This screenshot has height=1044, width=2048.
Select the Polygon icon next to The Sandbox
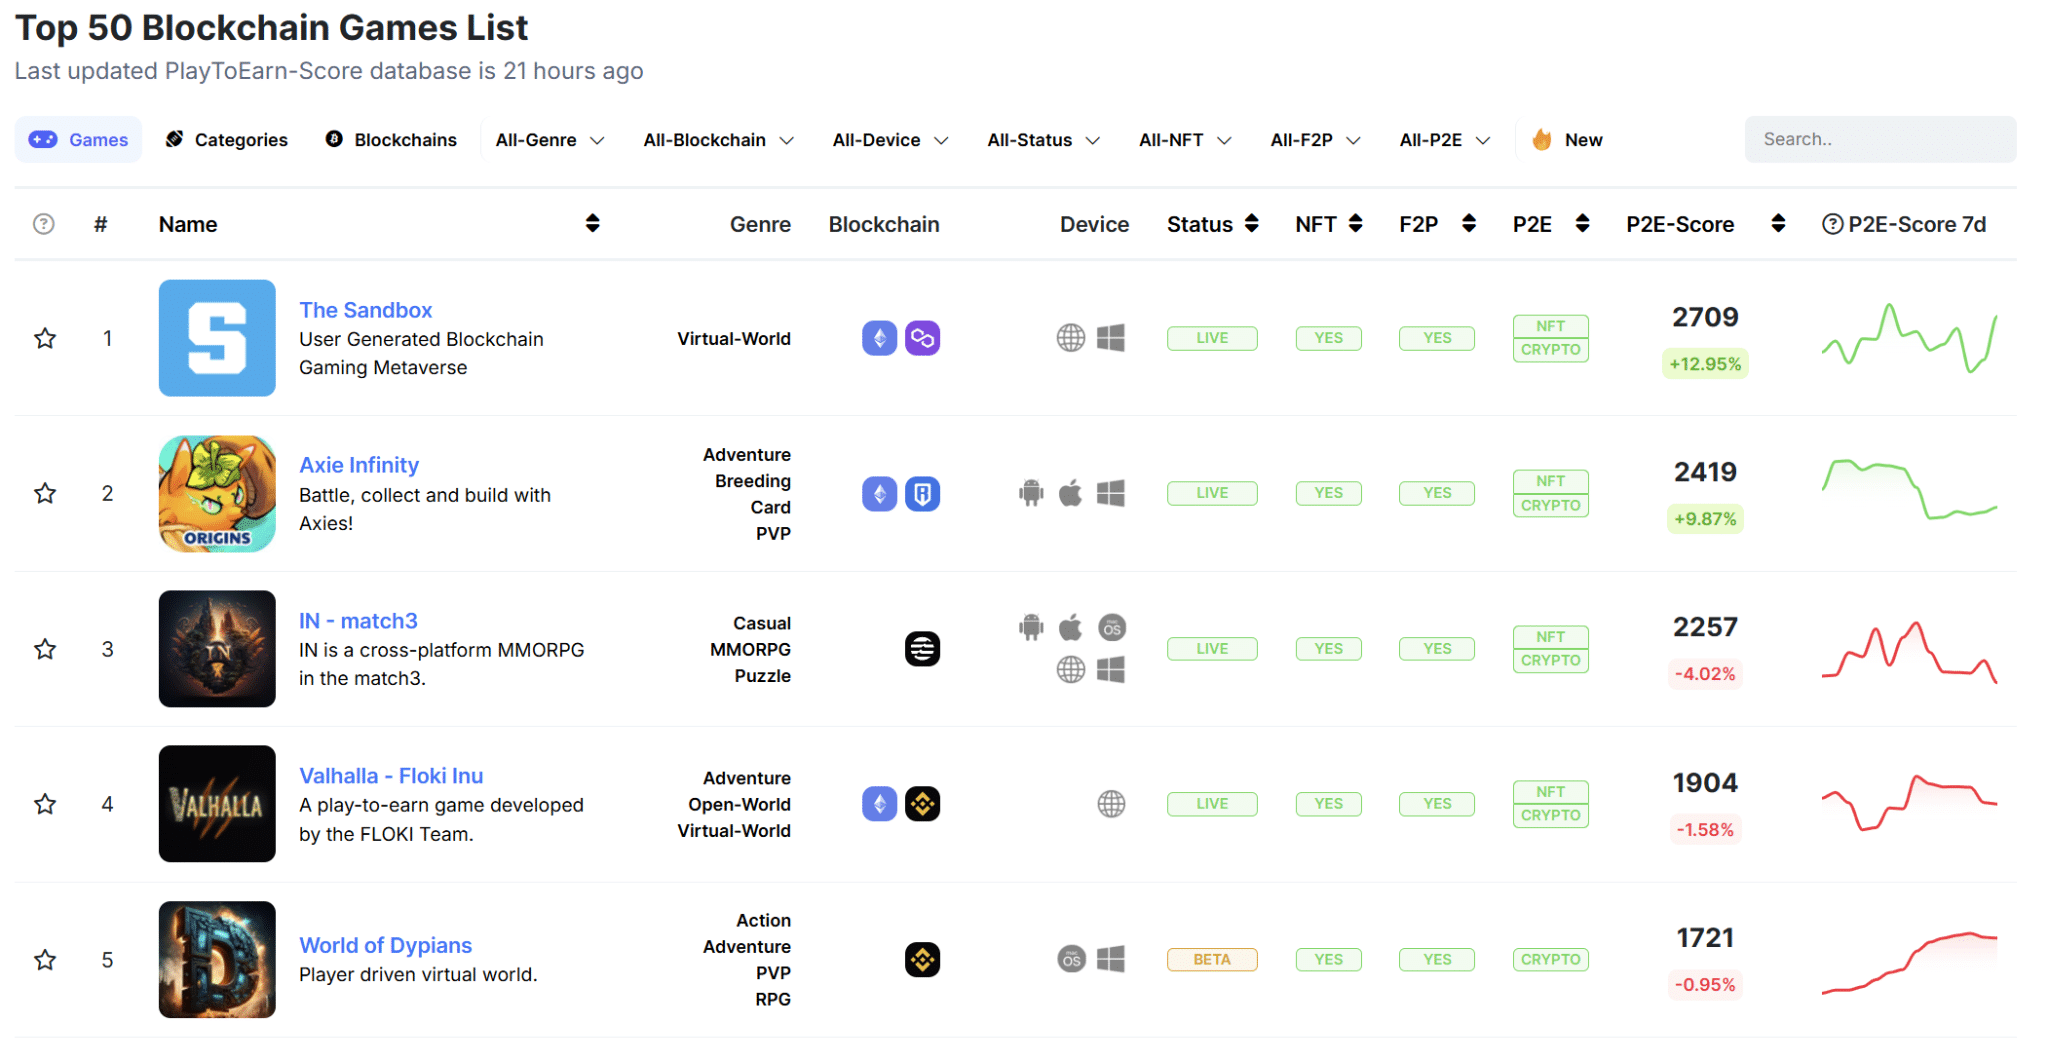pyautogui.click(x=922, y=338)
